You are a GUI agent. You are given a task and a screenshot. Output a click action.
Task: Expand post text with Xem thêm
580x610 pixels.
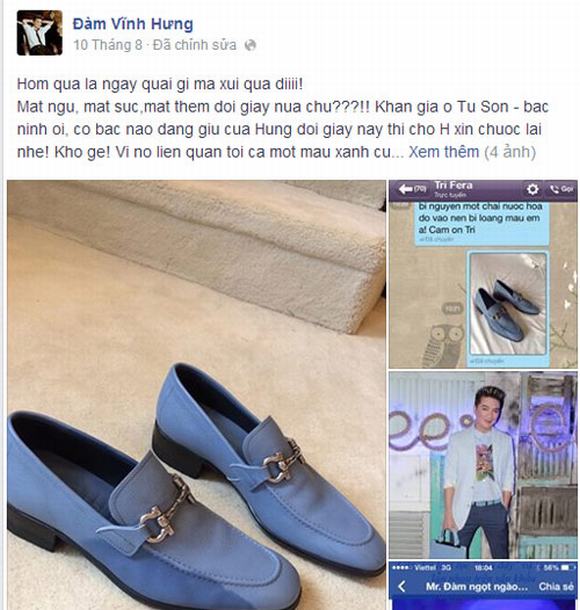point(443,152)
